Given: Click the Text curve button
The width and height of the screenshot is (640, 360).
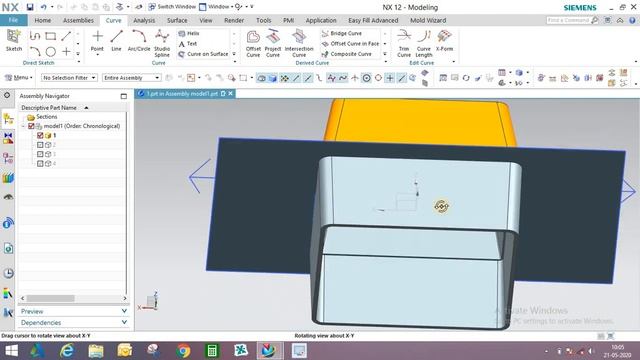Looking at the screenshot, I should click(188, 44).
